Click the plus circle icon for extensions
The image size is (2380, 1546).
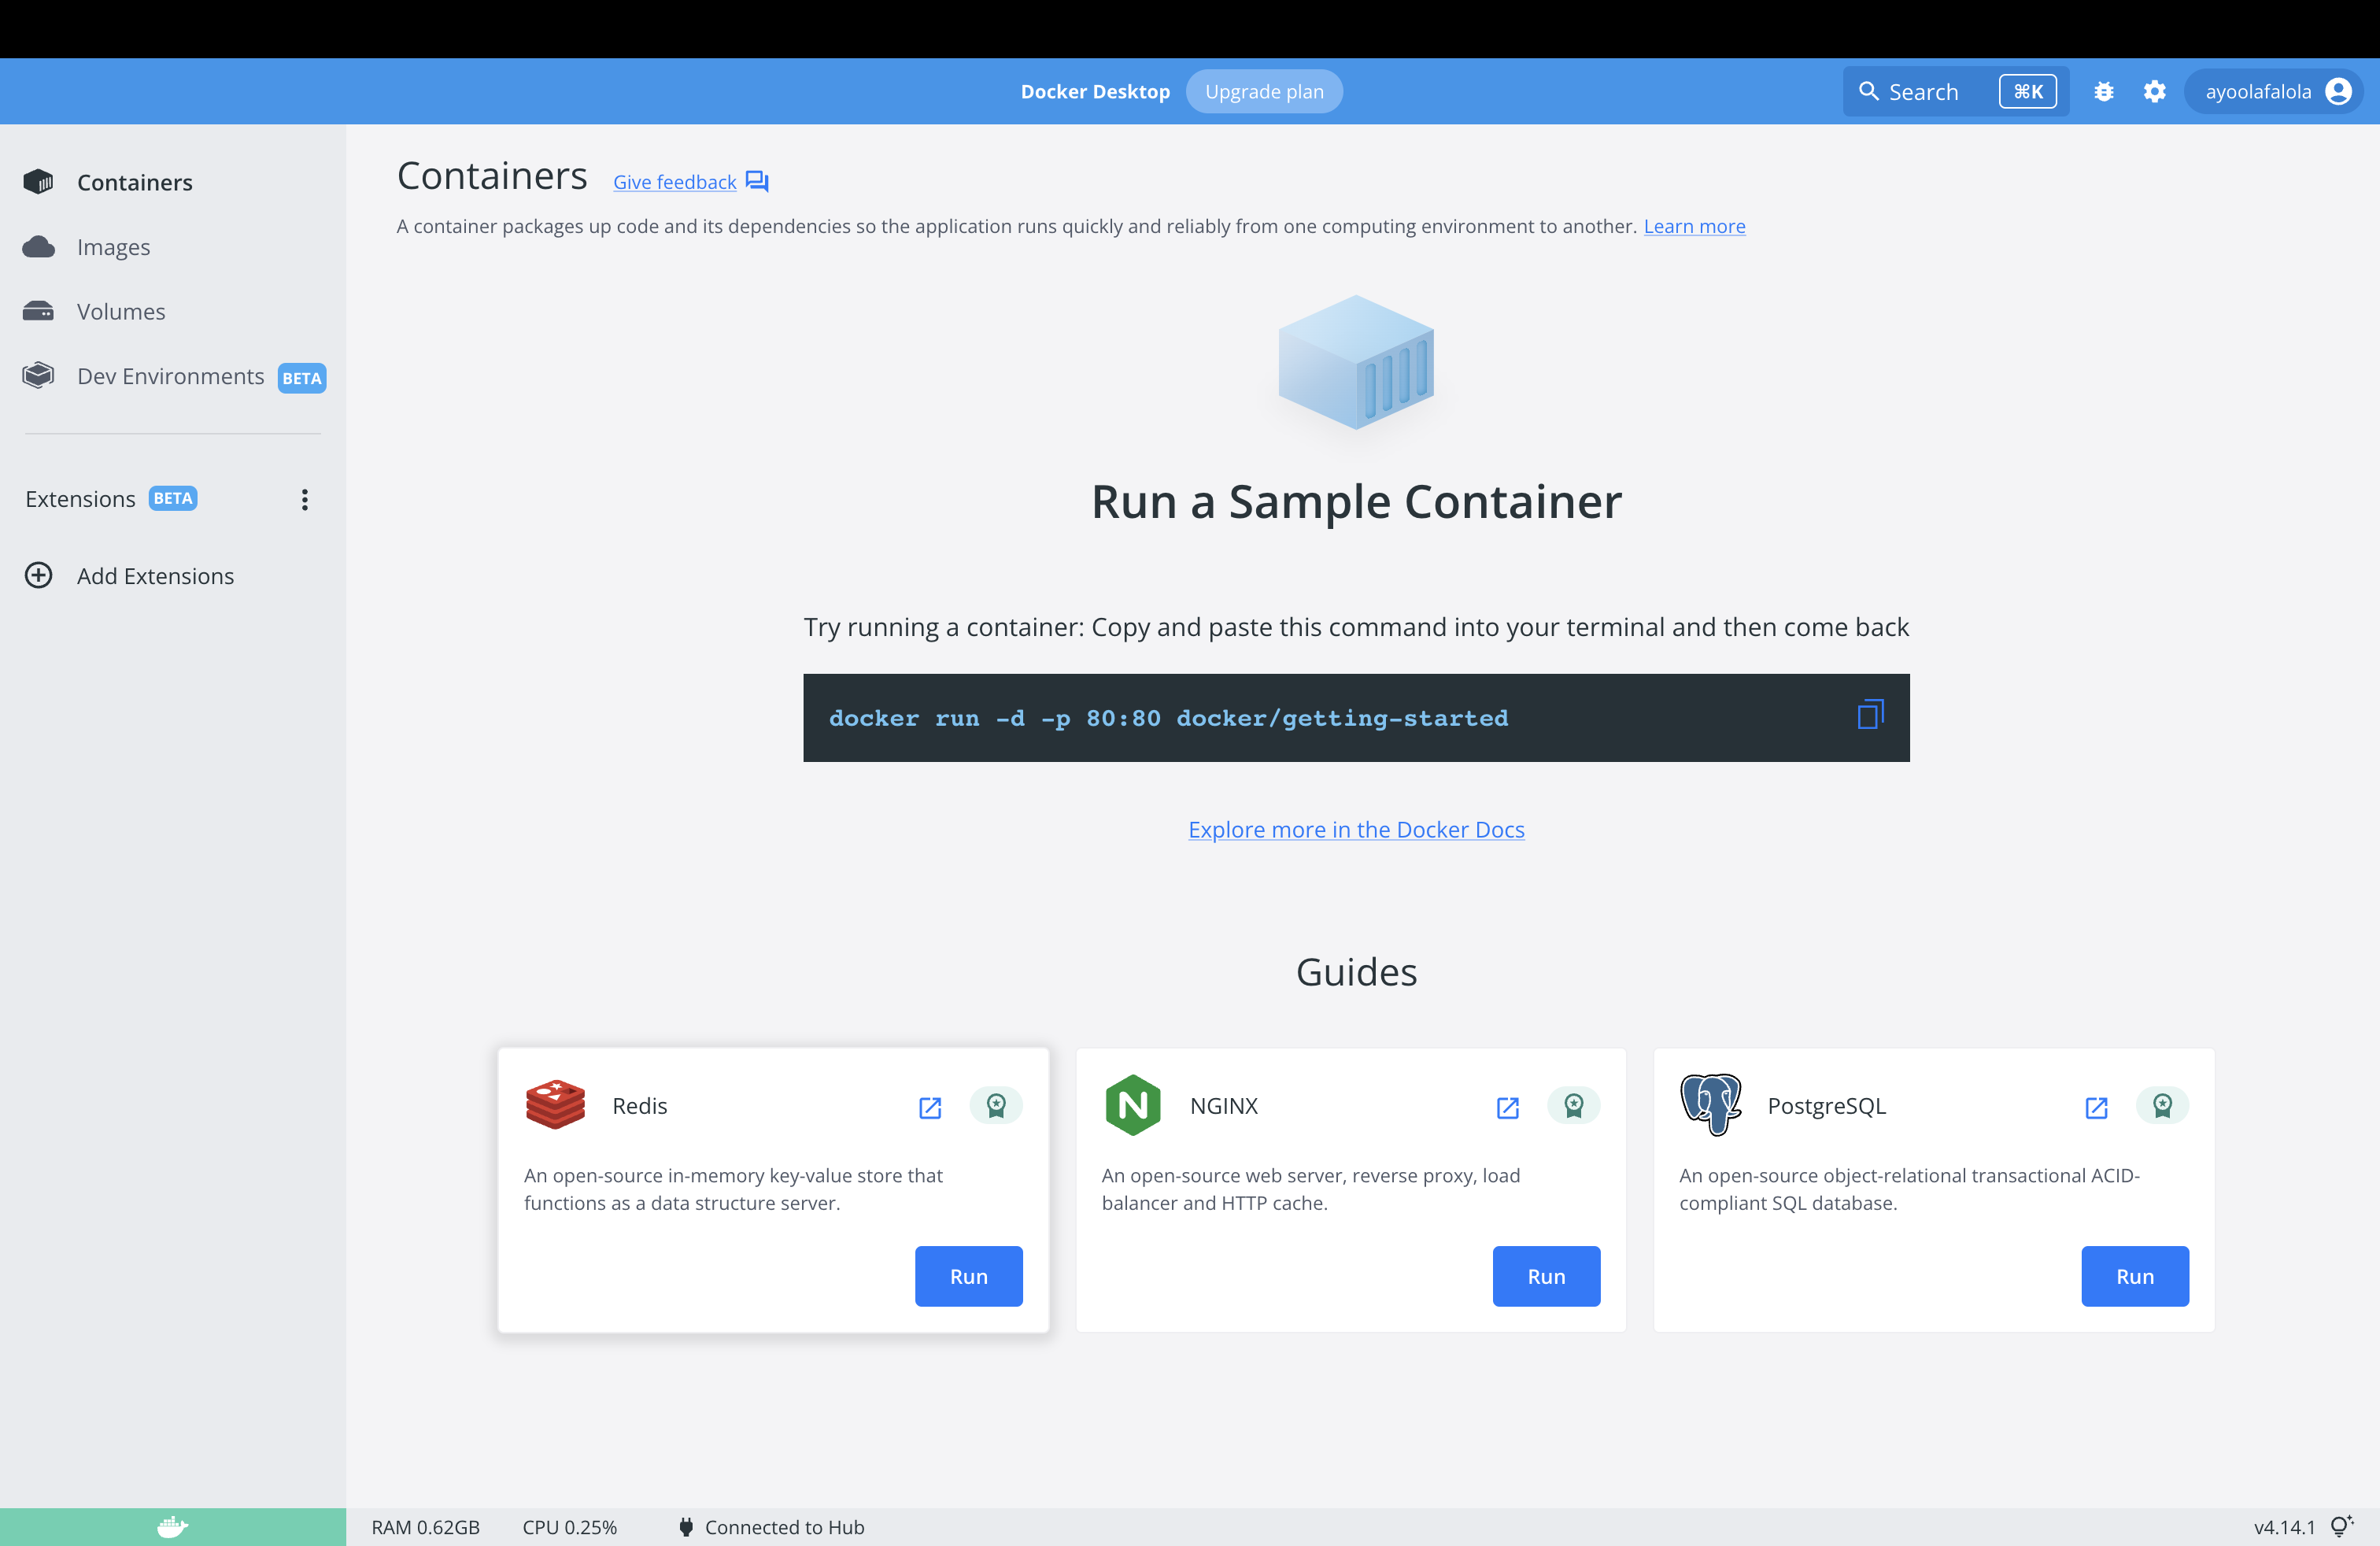tap(38, 576)
